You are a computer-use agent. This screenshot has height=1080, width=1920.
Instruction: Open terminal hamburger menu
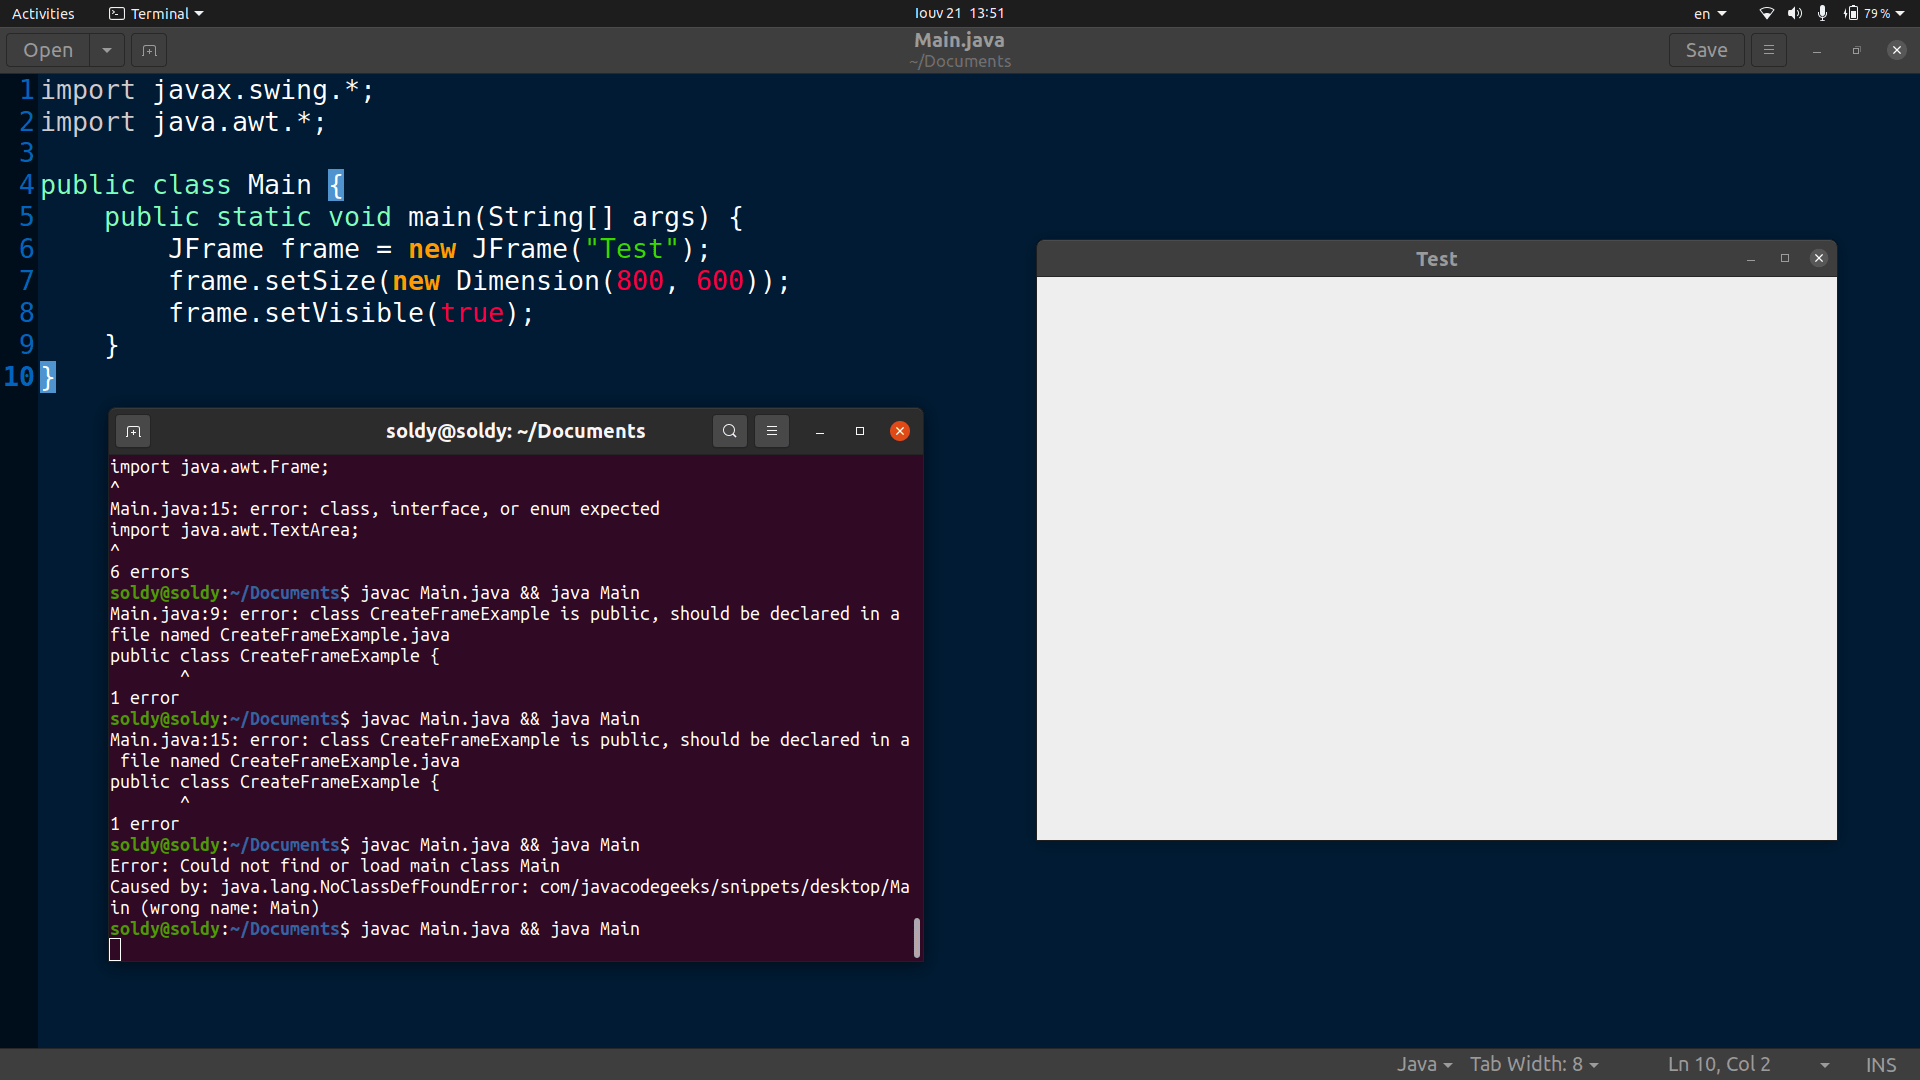[x=771, y=431]
